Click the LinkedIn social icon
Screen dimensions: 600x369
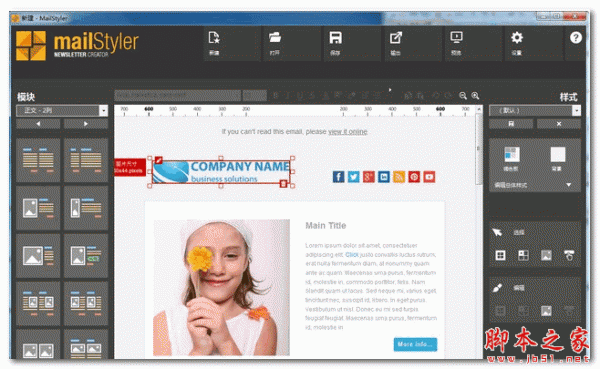click(384, 177)
